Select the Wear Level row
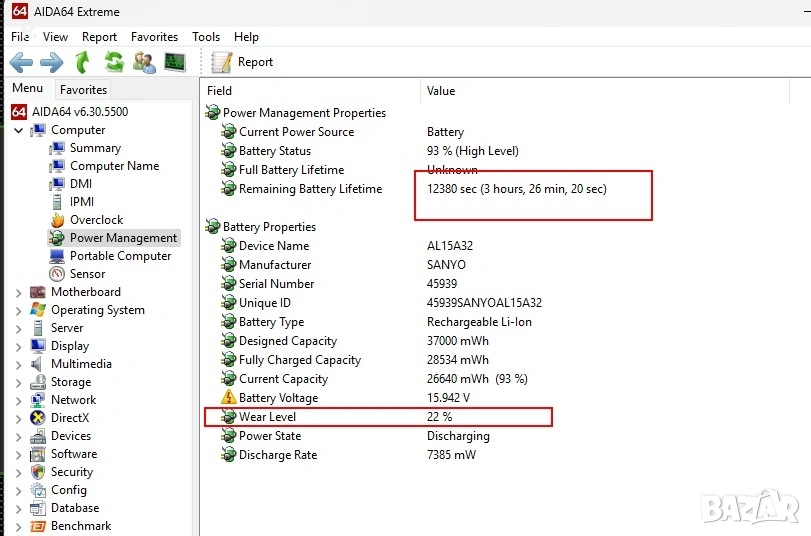This screenshot has height=536, width=811. 267,417
